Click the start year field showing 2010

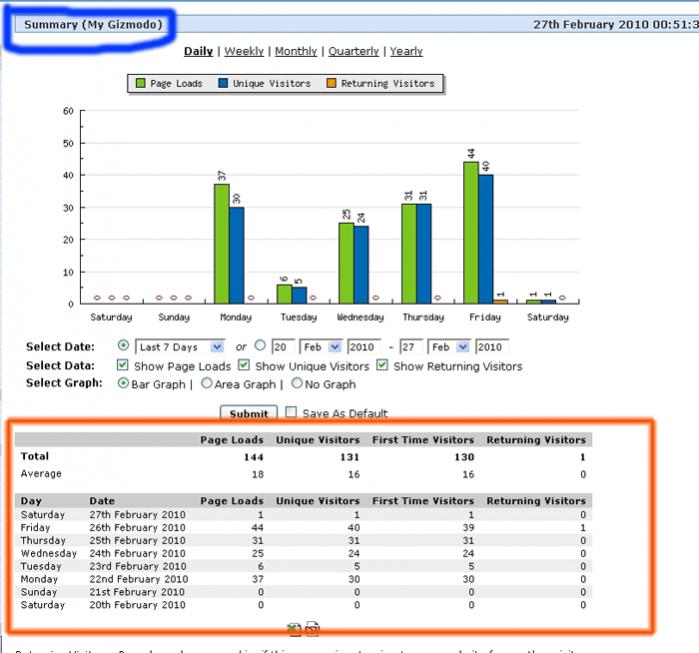pyautogui.click(x=364, y=347)
